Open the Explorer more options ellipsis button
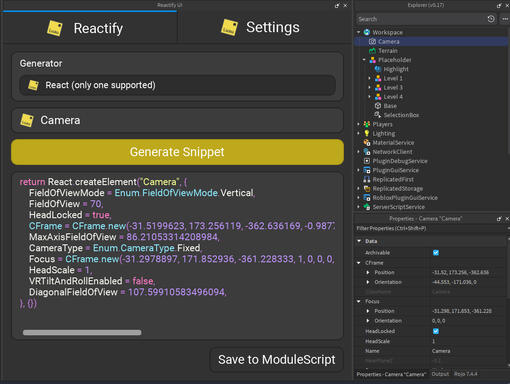Image resolution: width=510 pixels, height=384 pixels. click(505, 19)
